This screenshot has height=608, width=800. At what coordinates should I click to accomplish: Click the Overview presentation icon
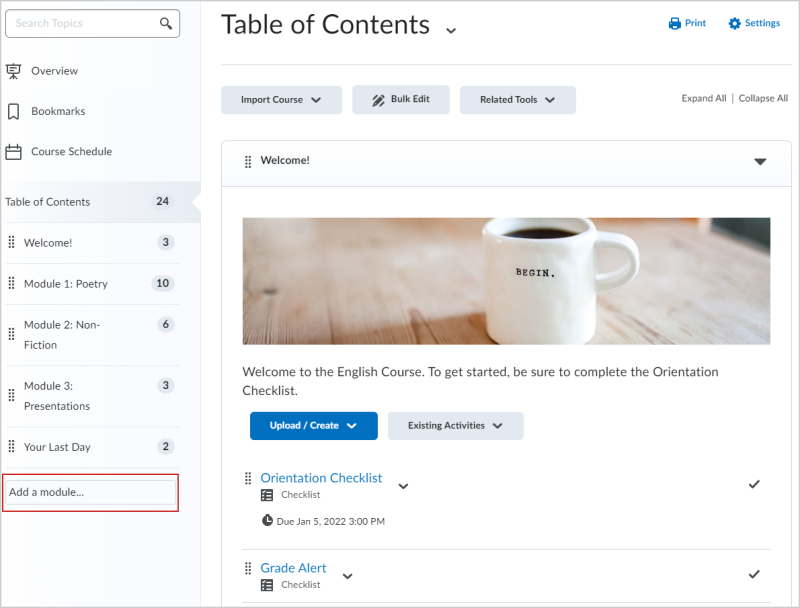pos(13,71)
